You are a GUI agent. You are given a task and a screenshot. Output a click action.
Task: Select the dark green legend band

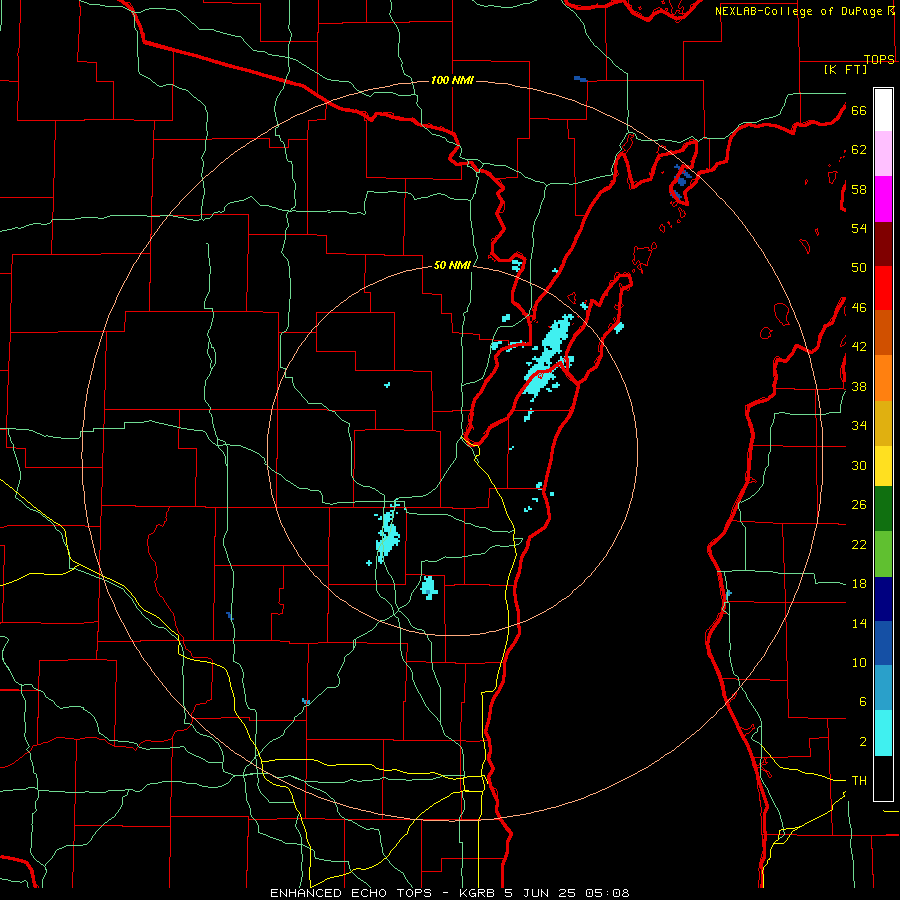[883, 509]
